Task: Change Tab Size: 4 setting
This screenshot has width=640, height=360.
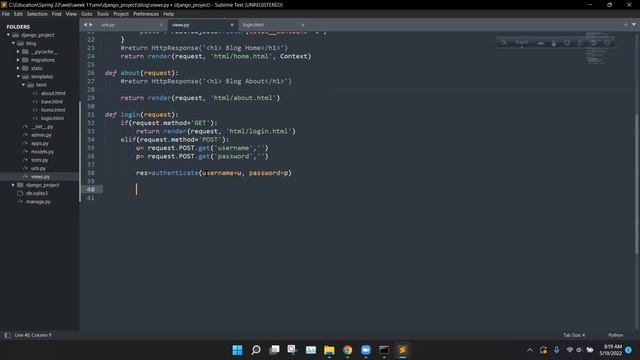Action: tap(574, 335)
